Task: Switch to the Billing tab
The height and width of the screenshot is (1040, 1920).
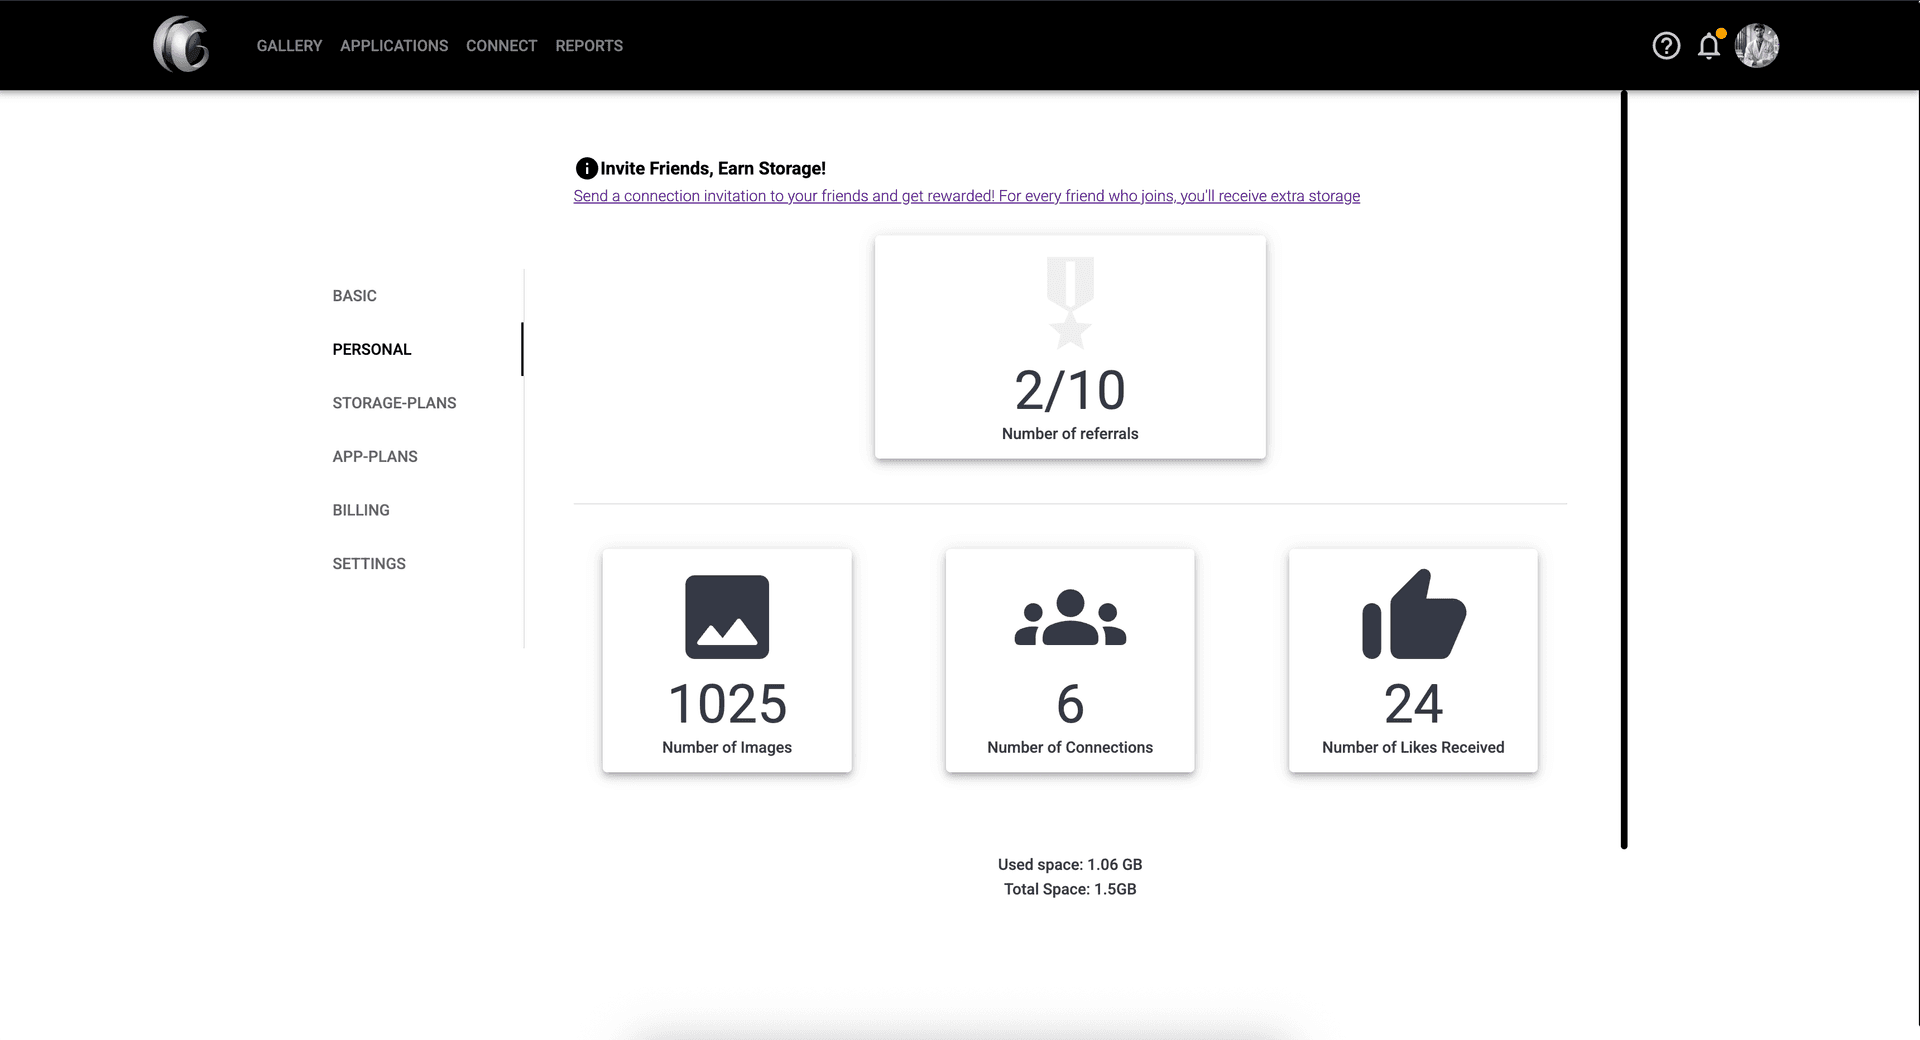Action: coord(361,510)
